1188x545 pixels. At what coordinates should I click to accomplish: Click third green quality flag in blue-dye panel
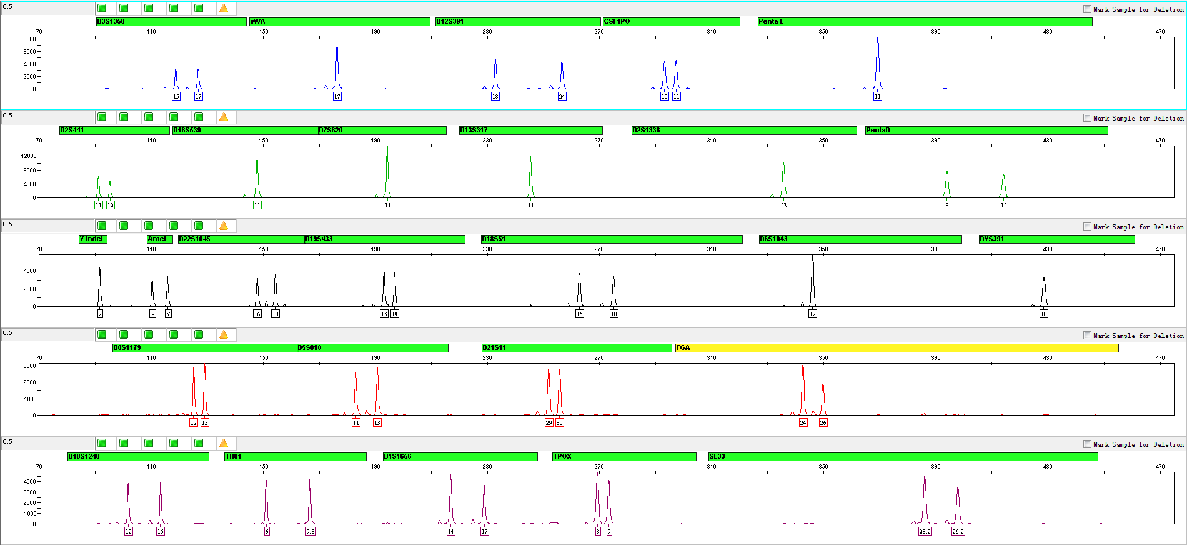pos(148,8)
